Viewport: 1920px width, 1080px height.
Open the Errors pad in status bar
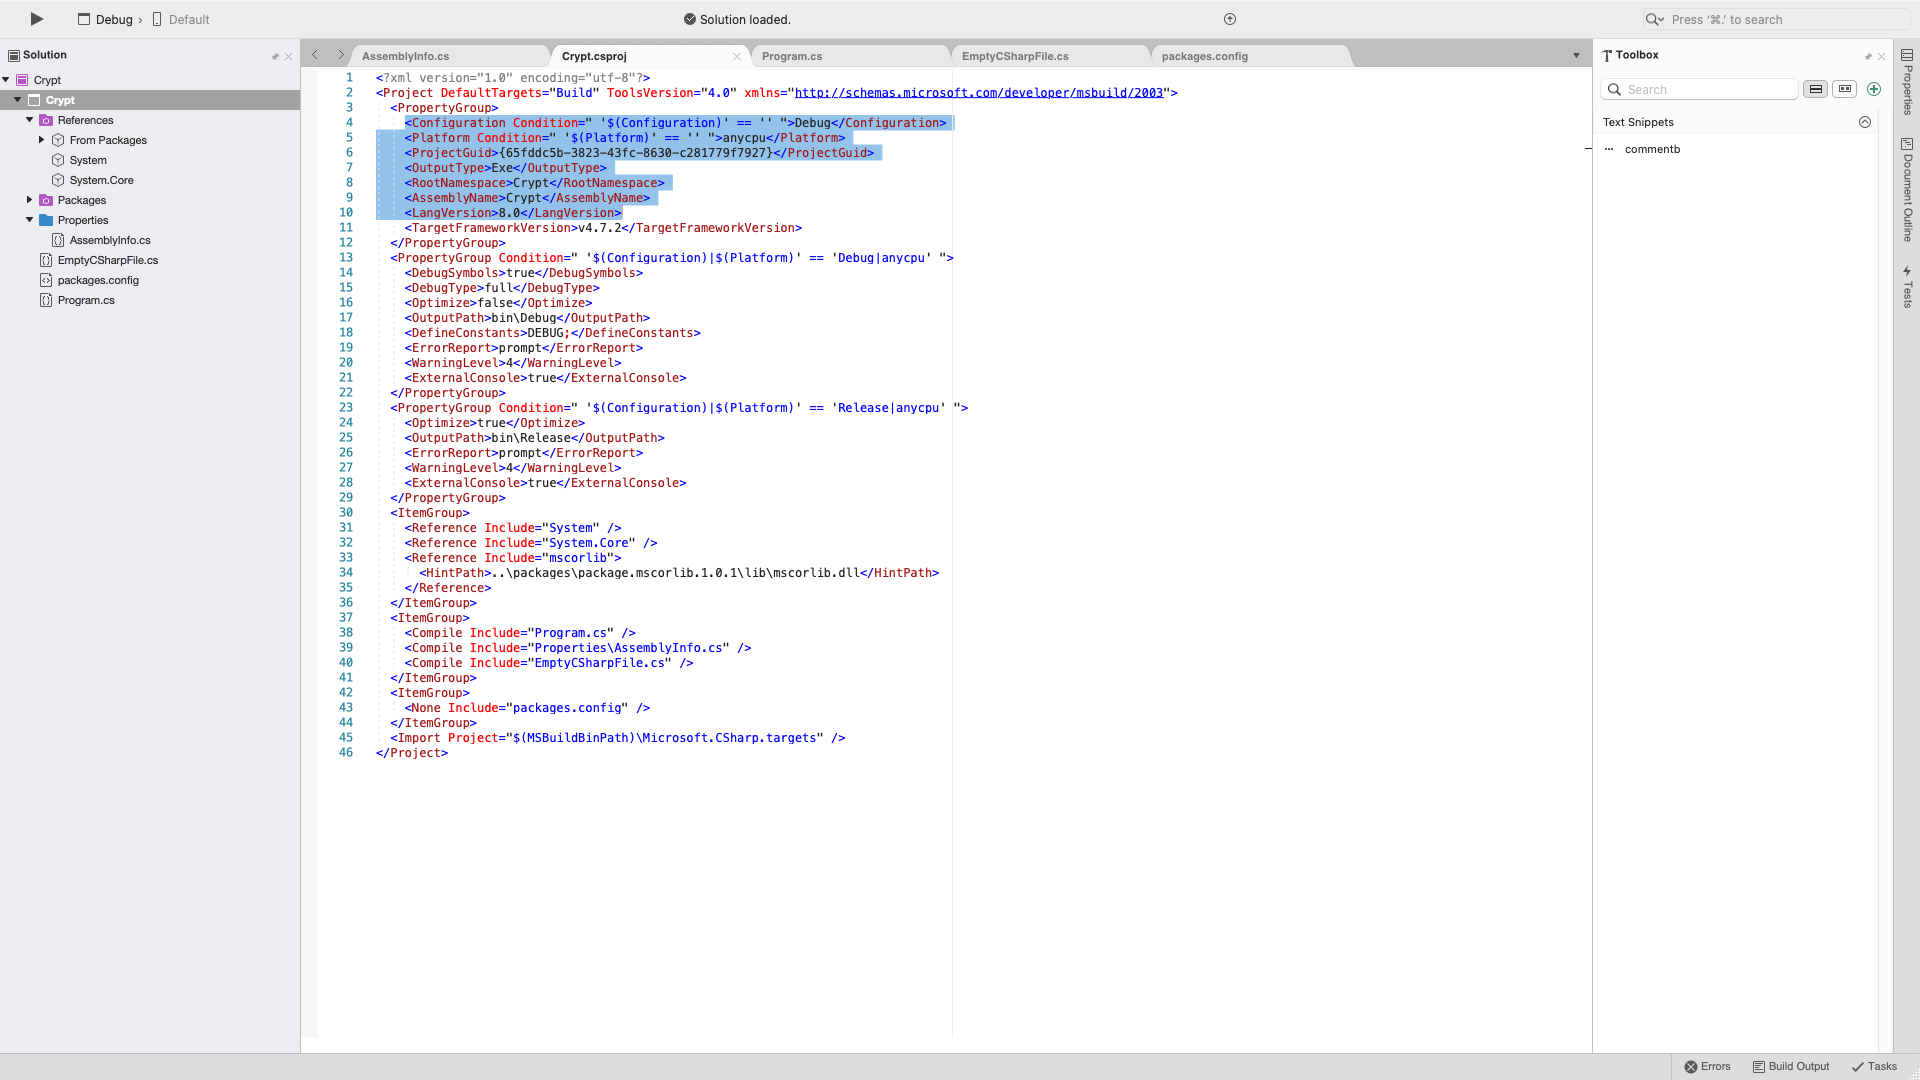[x=1707, y=1066]
